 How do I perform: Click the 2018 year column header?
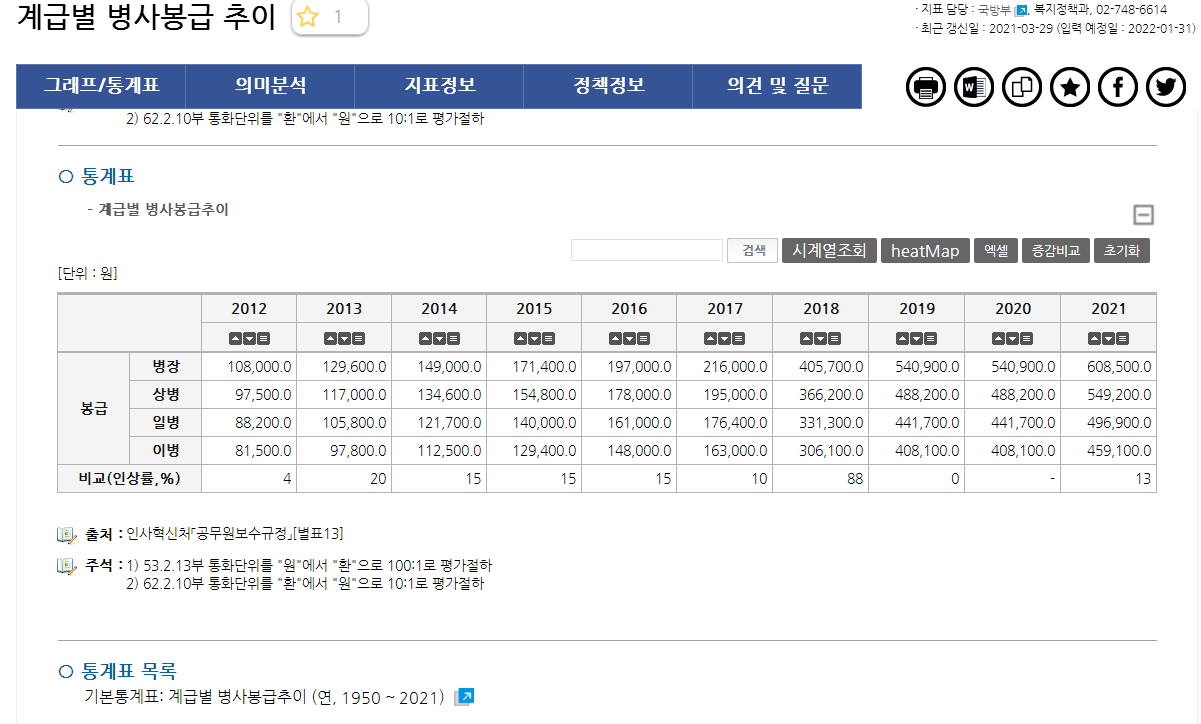[x=821, y=309]
